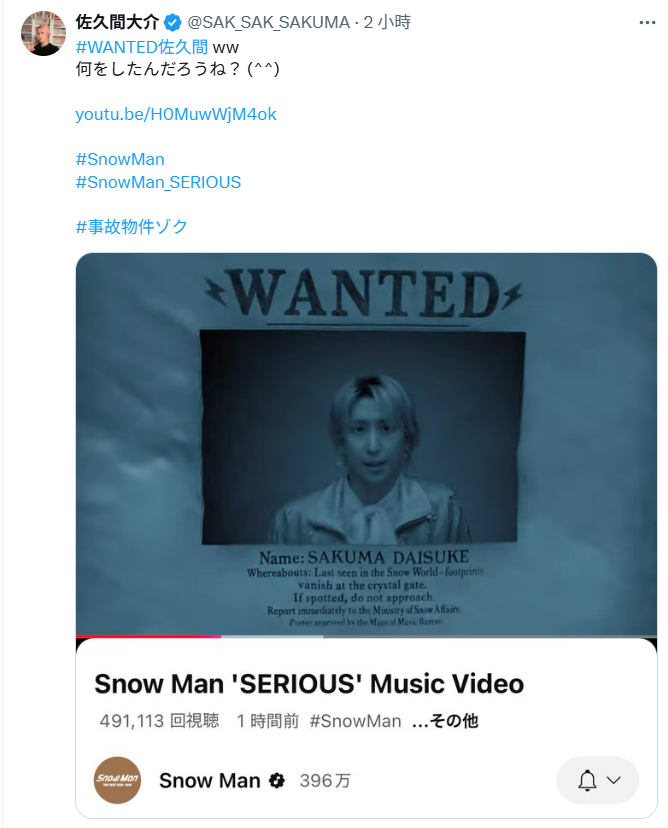
Task: Open the tweet's three-dot more menu
Action: tap(647, 23)
